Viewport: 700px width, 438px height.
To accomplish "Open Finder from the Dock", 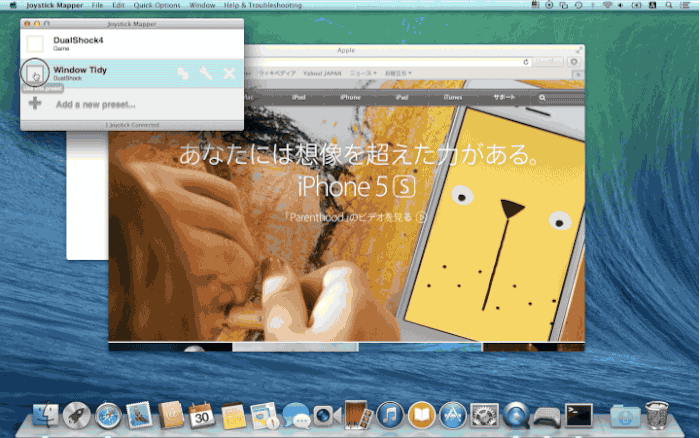I will click(45, 415).
